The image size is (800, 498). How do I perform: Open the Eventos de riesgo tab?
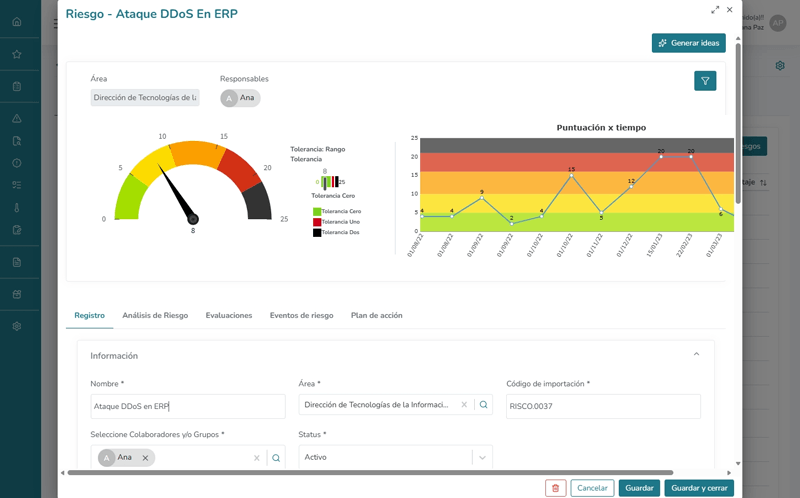(302, 315)
